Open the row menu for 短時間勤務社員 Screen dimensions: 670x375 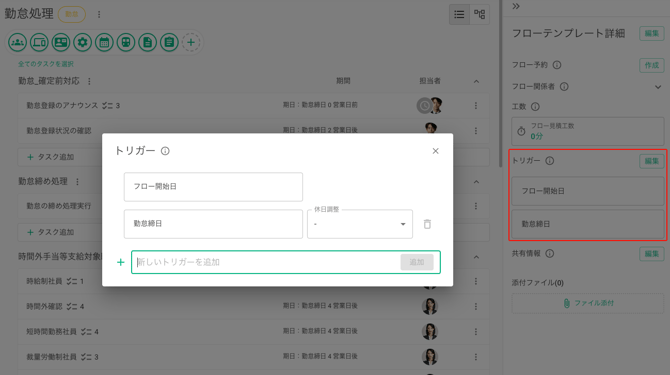(x=476, y=331)
